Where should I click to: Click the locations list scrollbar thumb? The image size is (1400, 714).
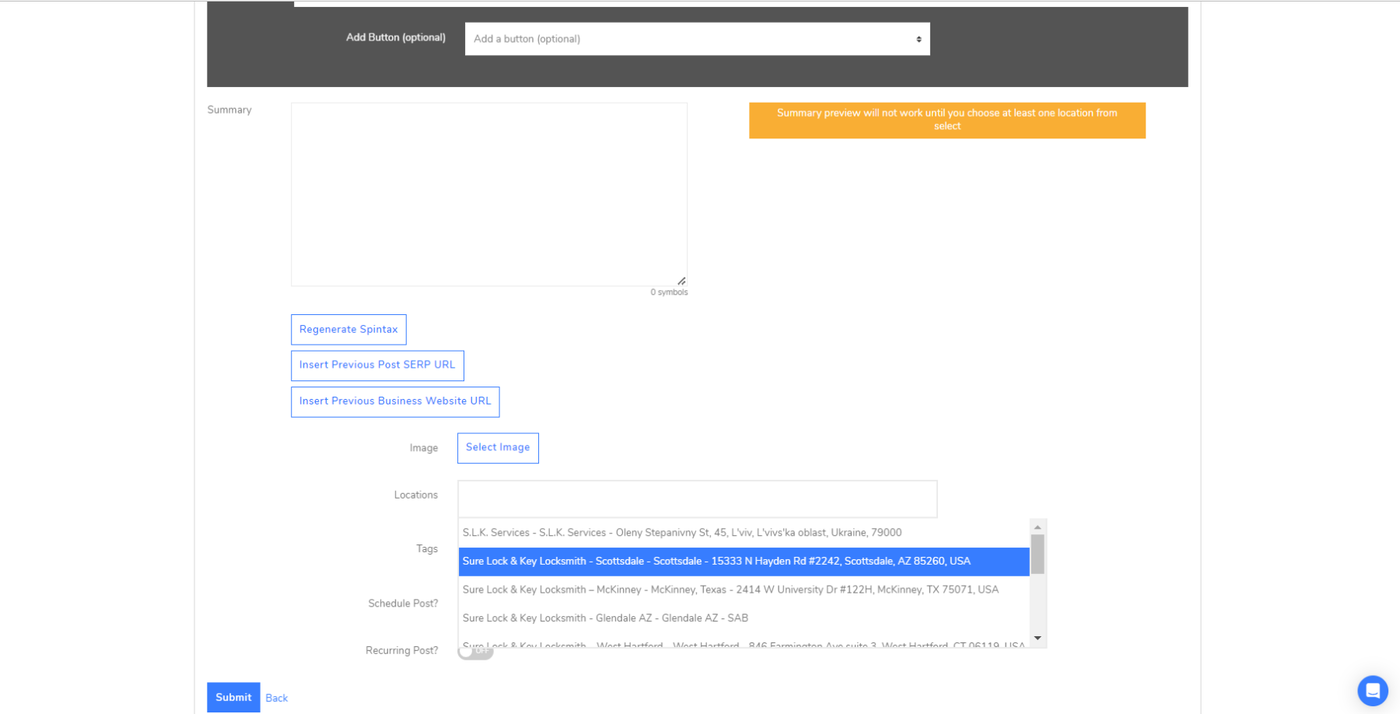click(1037, 553)
